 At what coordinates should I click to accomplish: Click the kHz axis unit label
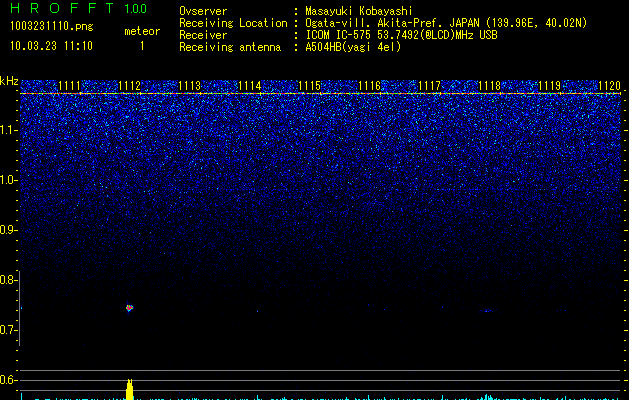(x=9, y=81)
